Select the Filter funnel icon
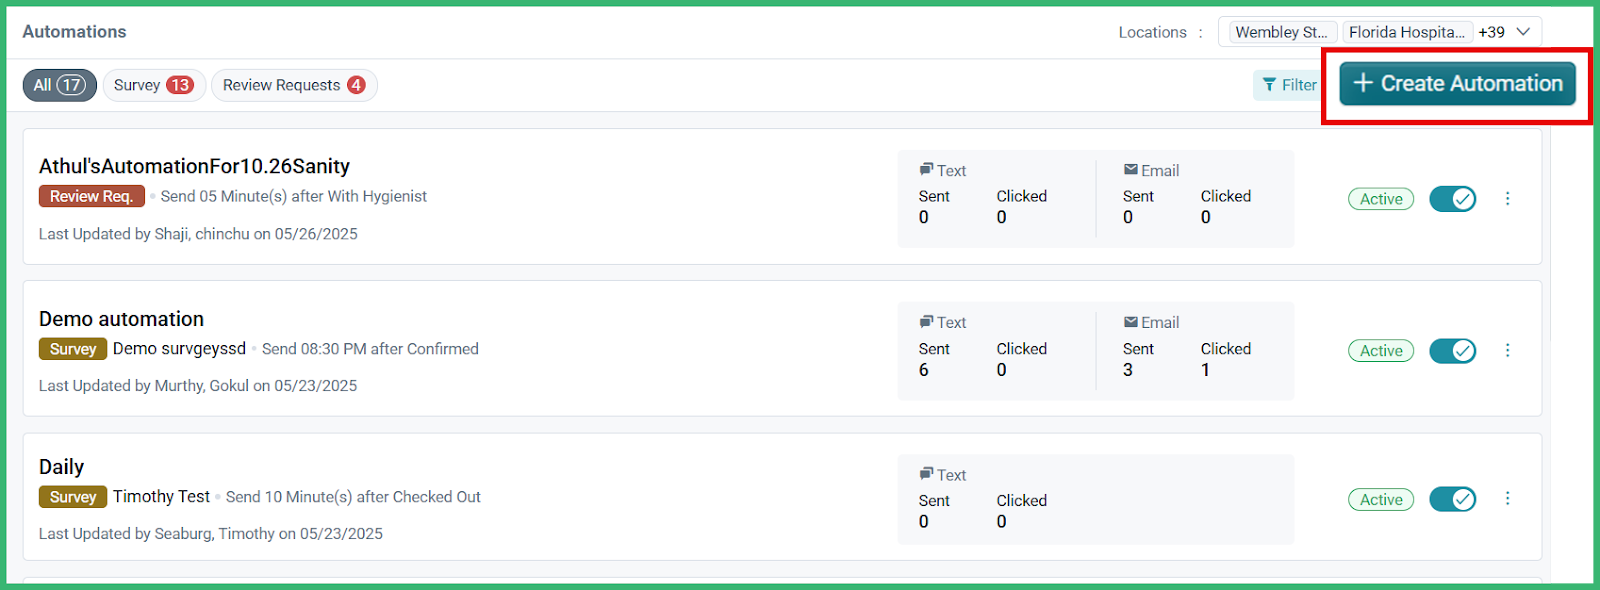Screen dimensions: 1600x590 click(1270, 85)
